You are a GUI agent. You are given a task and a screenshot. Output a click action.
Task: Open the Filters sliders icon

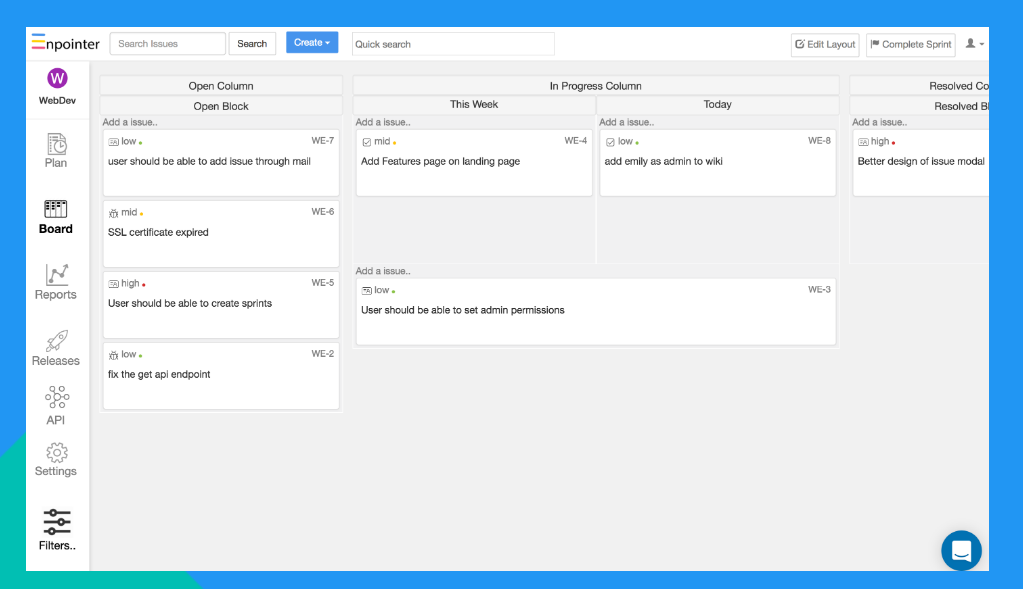point(57,522)
